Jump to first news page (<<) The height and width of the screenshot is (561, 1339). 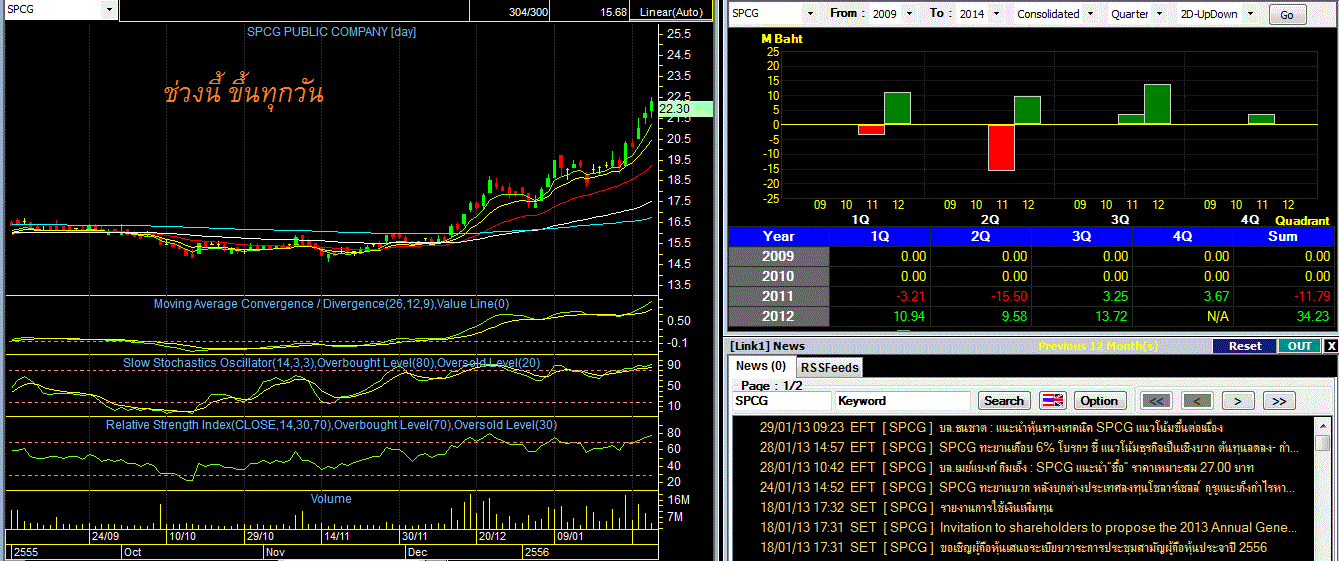coord(1156,400)
